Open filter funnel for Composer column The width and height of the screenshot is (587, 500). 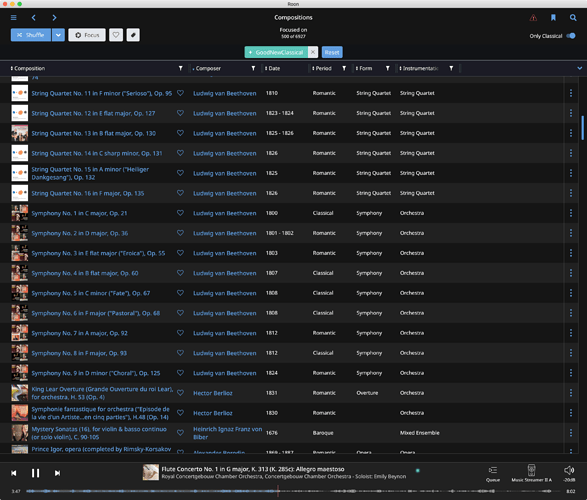[x=253, y=68]
